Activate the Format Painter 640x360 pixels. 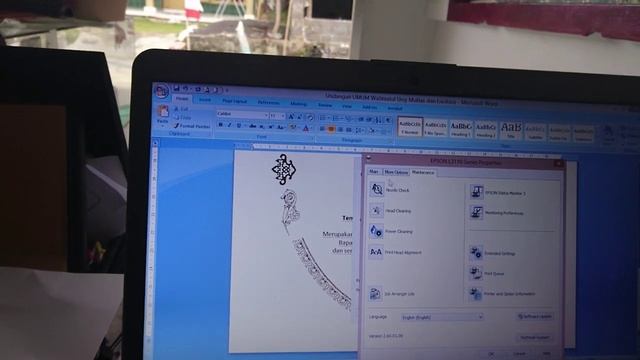(191, 126)
